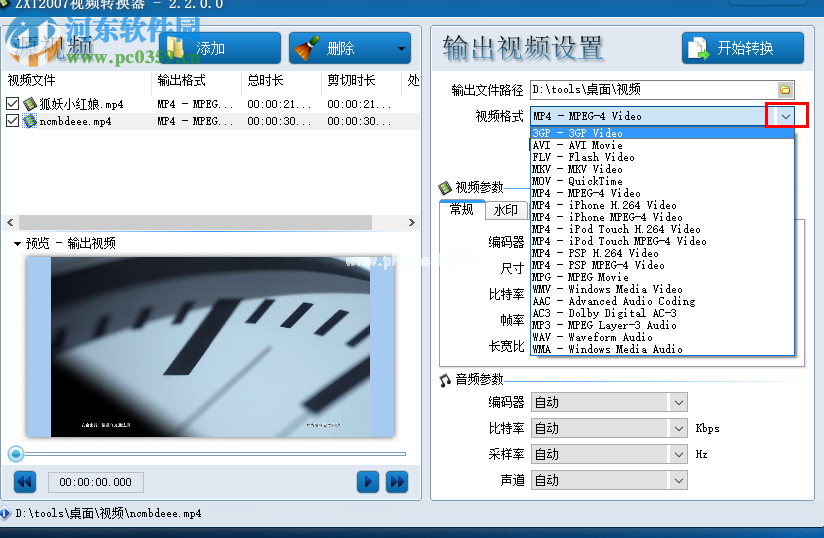Choose AAC - Advanced Audio Coding
Image resolution: width=824 pixels, height=538 pixels.
[x=662, y=302]
